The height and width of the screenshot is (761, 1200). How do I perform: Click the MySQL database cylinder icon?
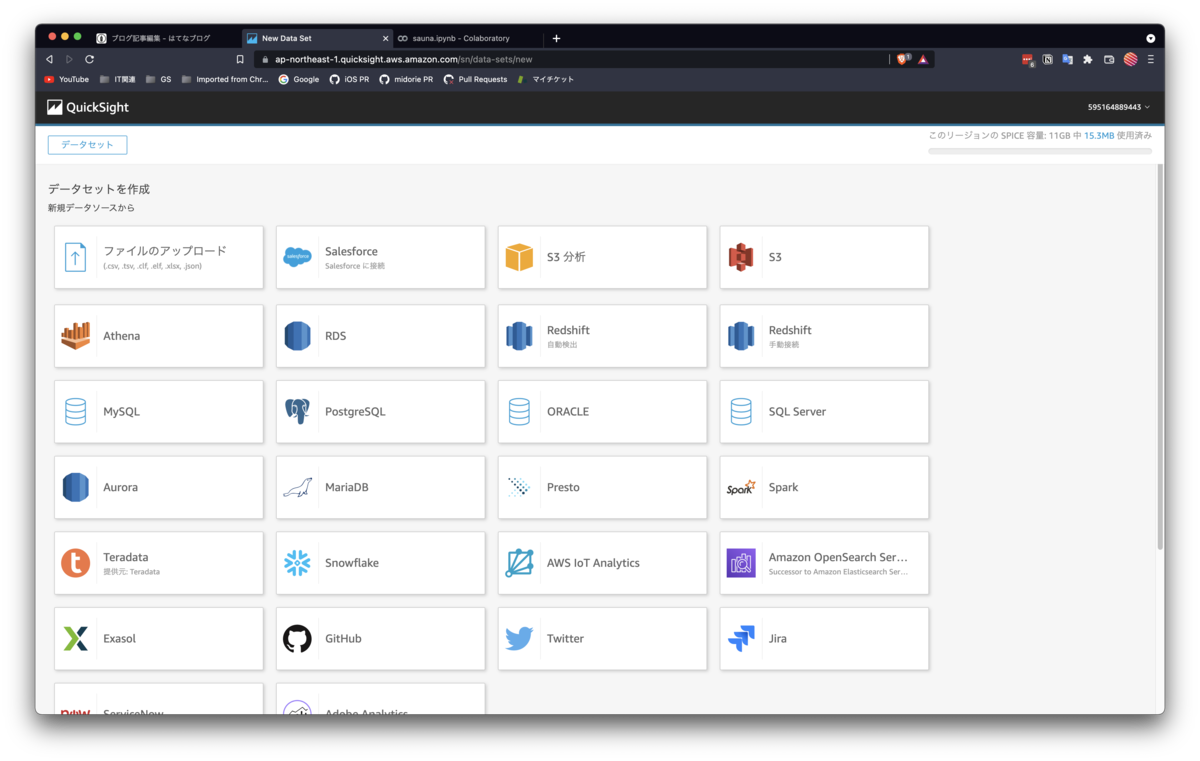tap(76, 411)
